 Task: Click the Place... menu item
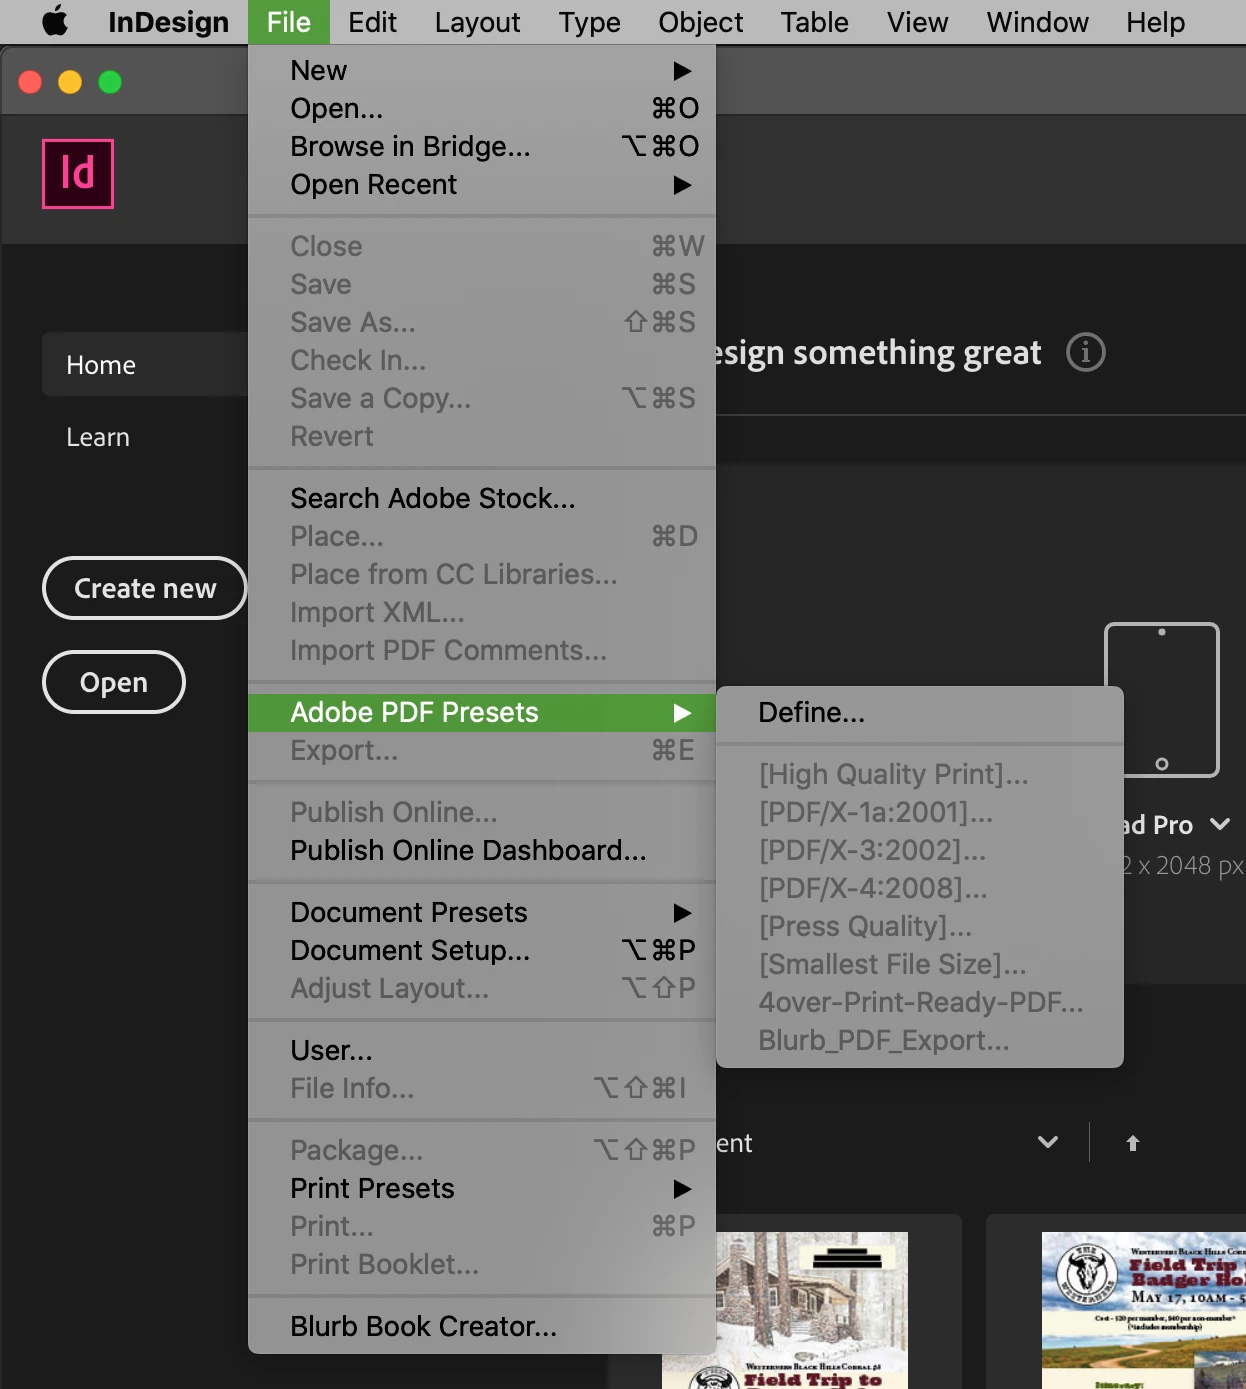[x=482, y=536]
